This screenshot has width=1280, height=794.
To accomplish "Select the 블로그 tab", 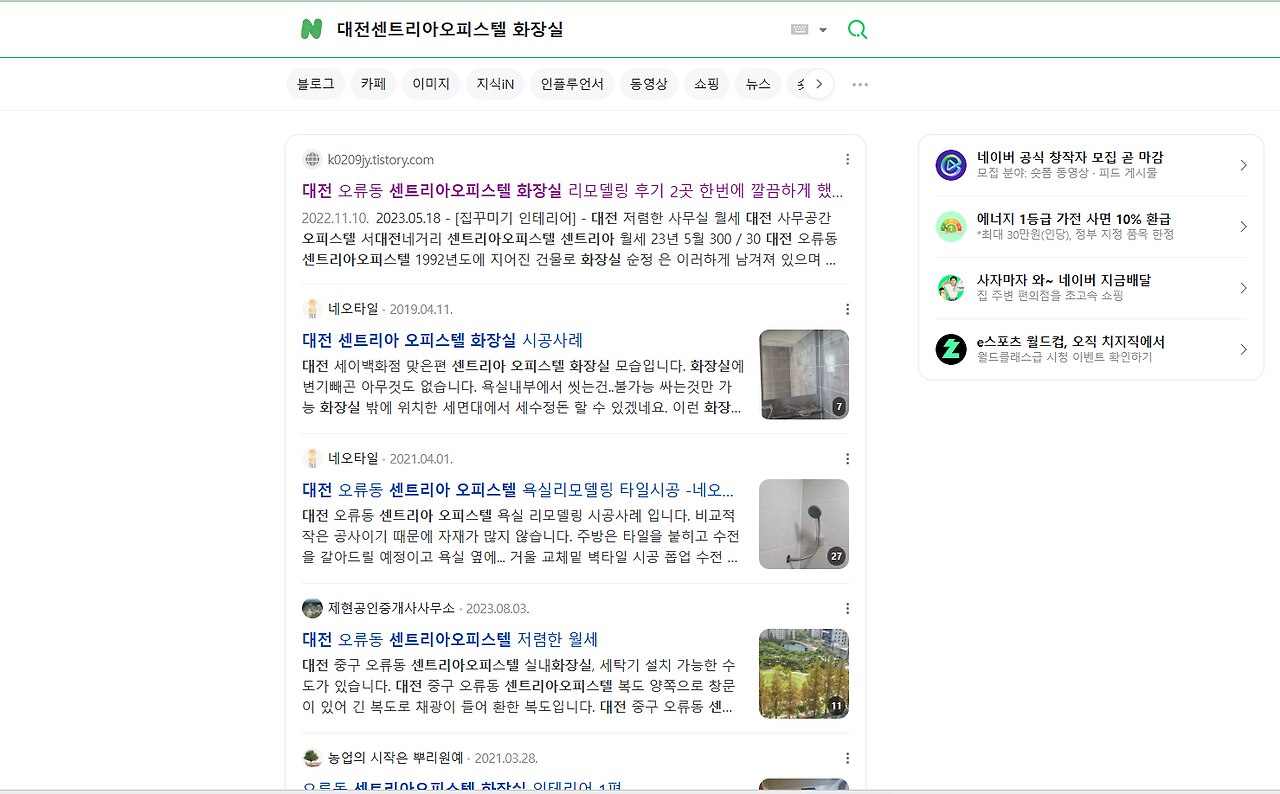I will (x=316, y=84).
